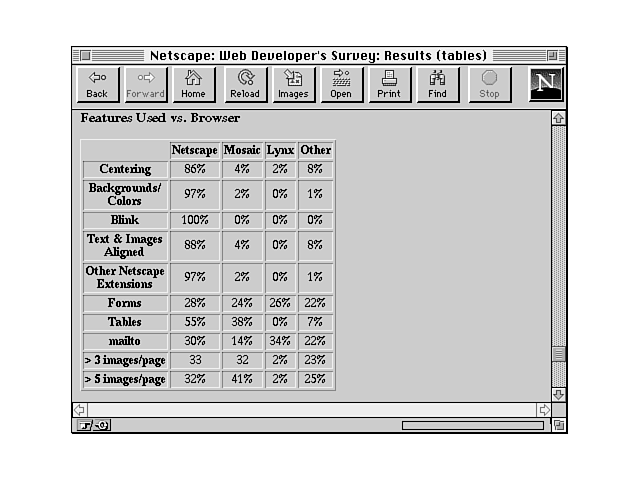The width and height of the screenshot is (640, 480).
Task: Click the Netscape N logo
Action: tap(545, 85)
